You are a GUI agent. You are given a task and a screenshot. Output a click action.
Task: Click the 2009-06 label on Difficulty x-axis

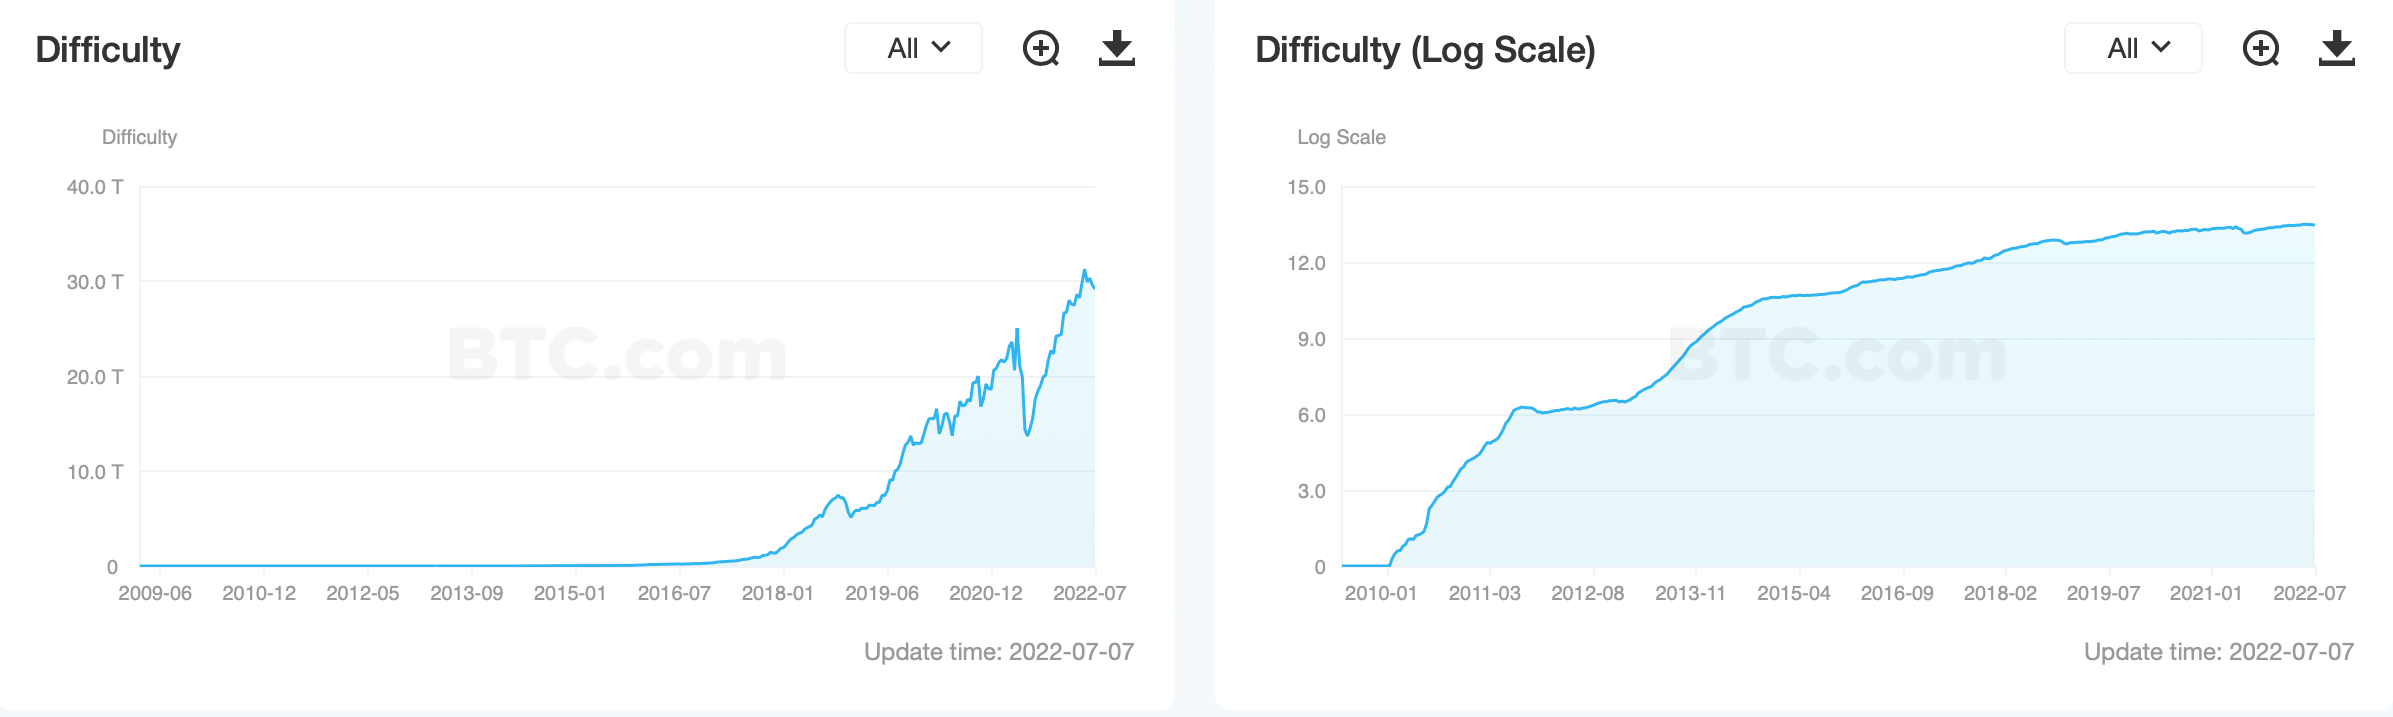(155, 593)
